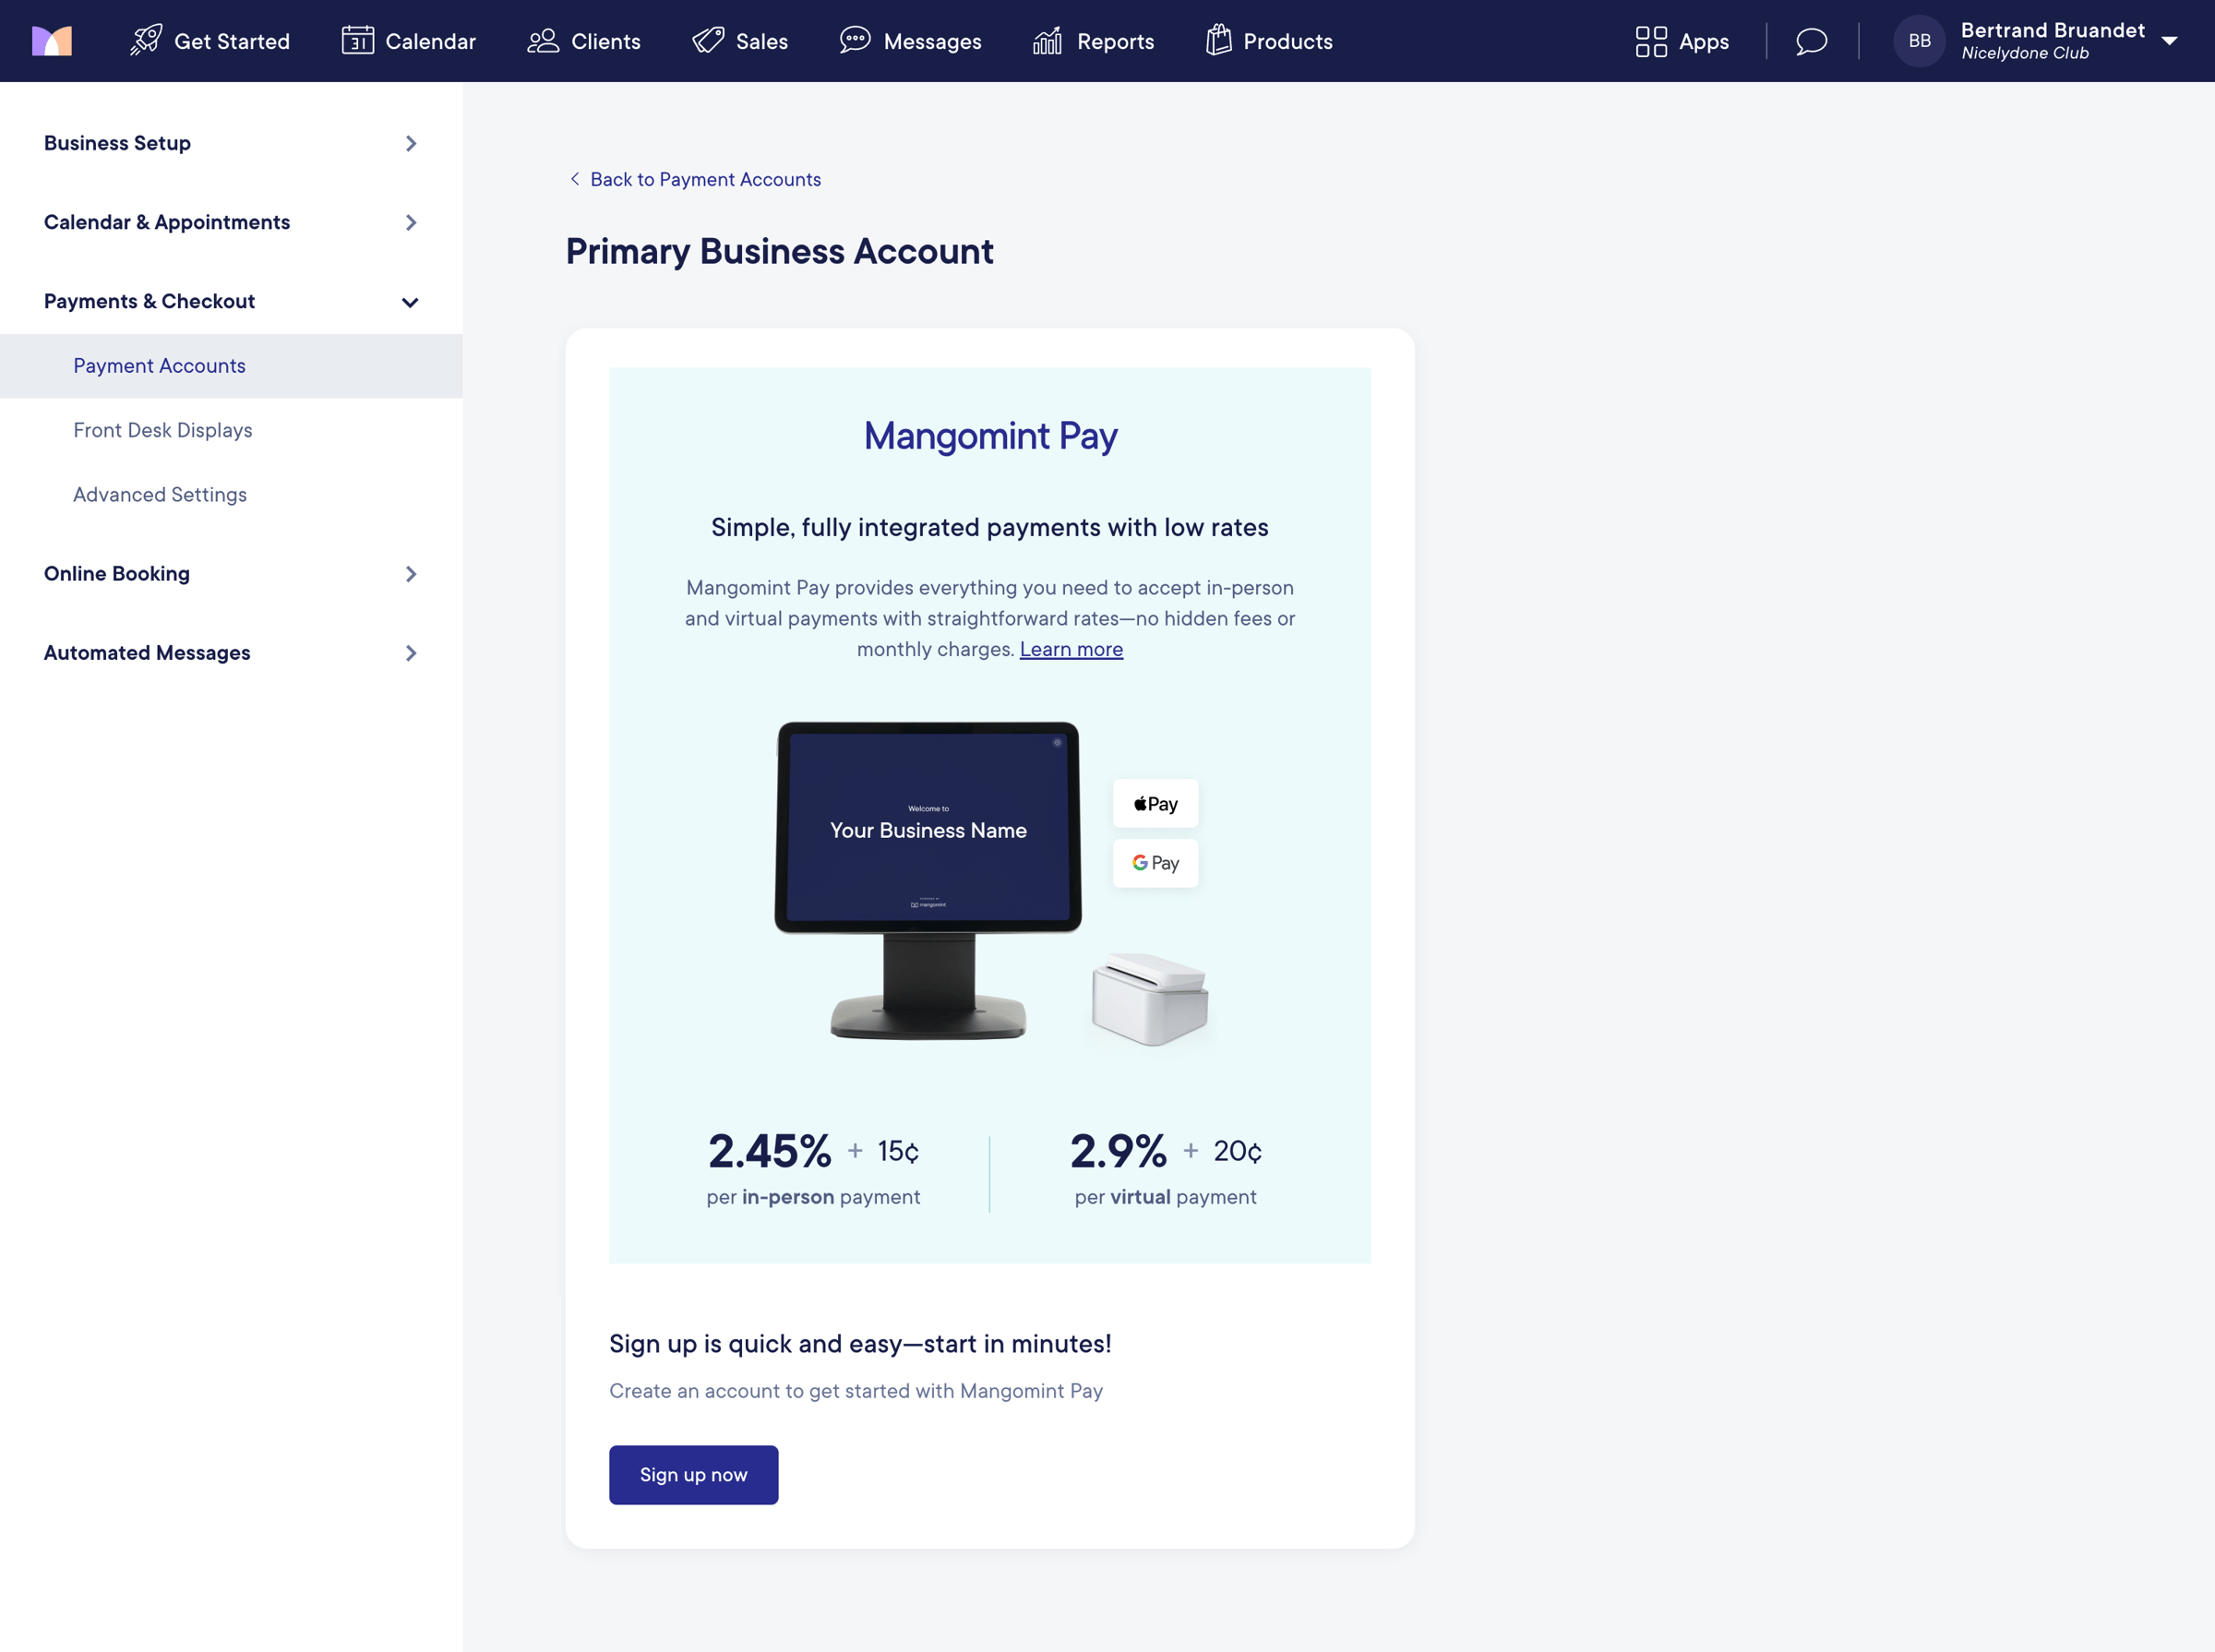Select Payments & Checkout heading
The height and width of the screenshot is (1652, 2215).
pos(149,301)
